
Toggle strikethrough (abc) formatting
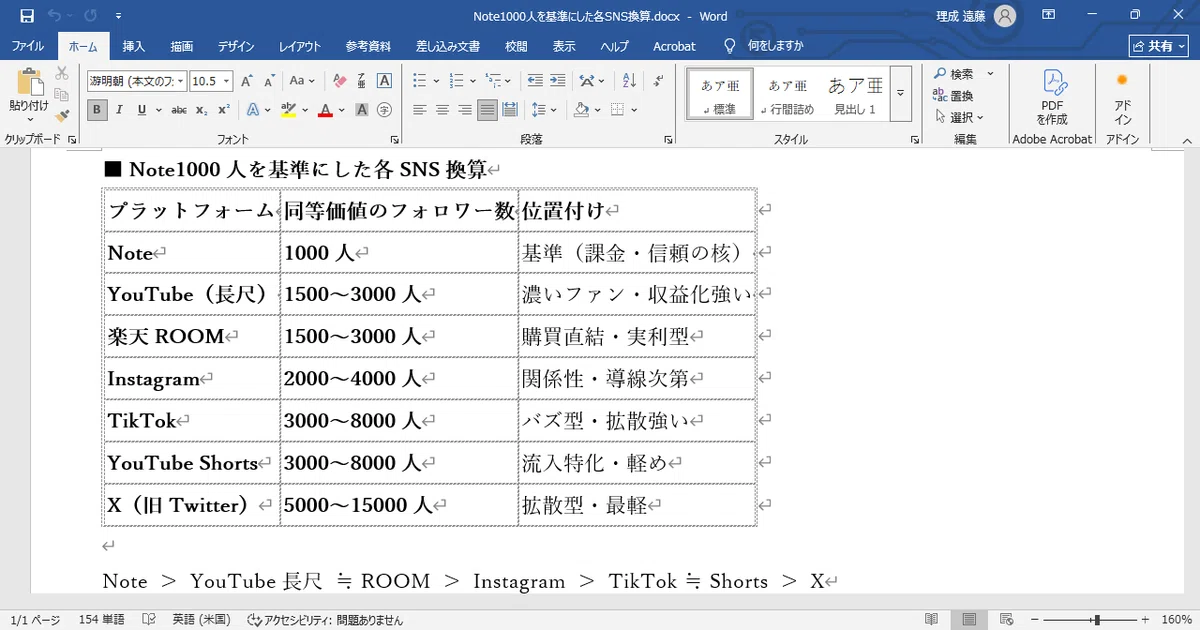[179, 110]
